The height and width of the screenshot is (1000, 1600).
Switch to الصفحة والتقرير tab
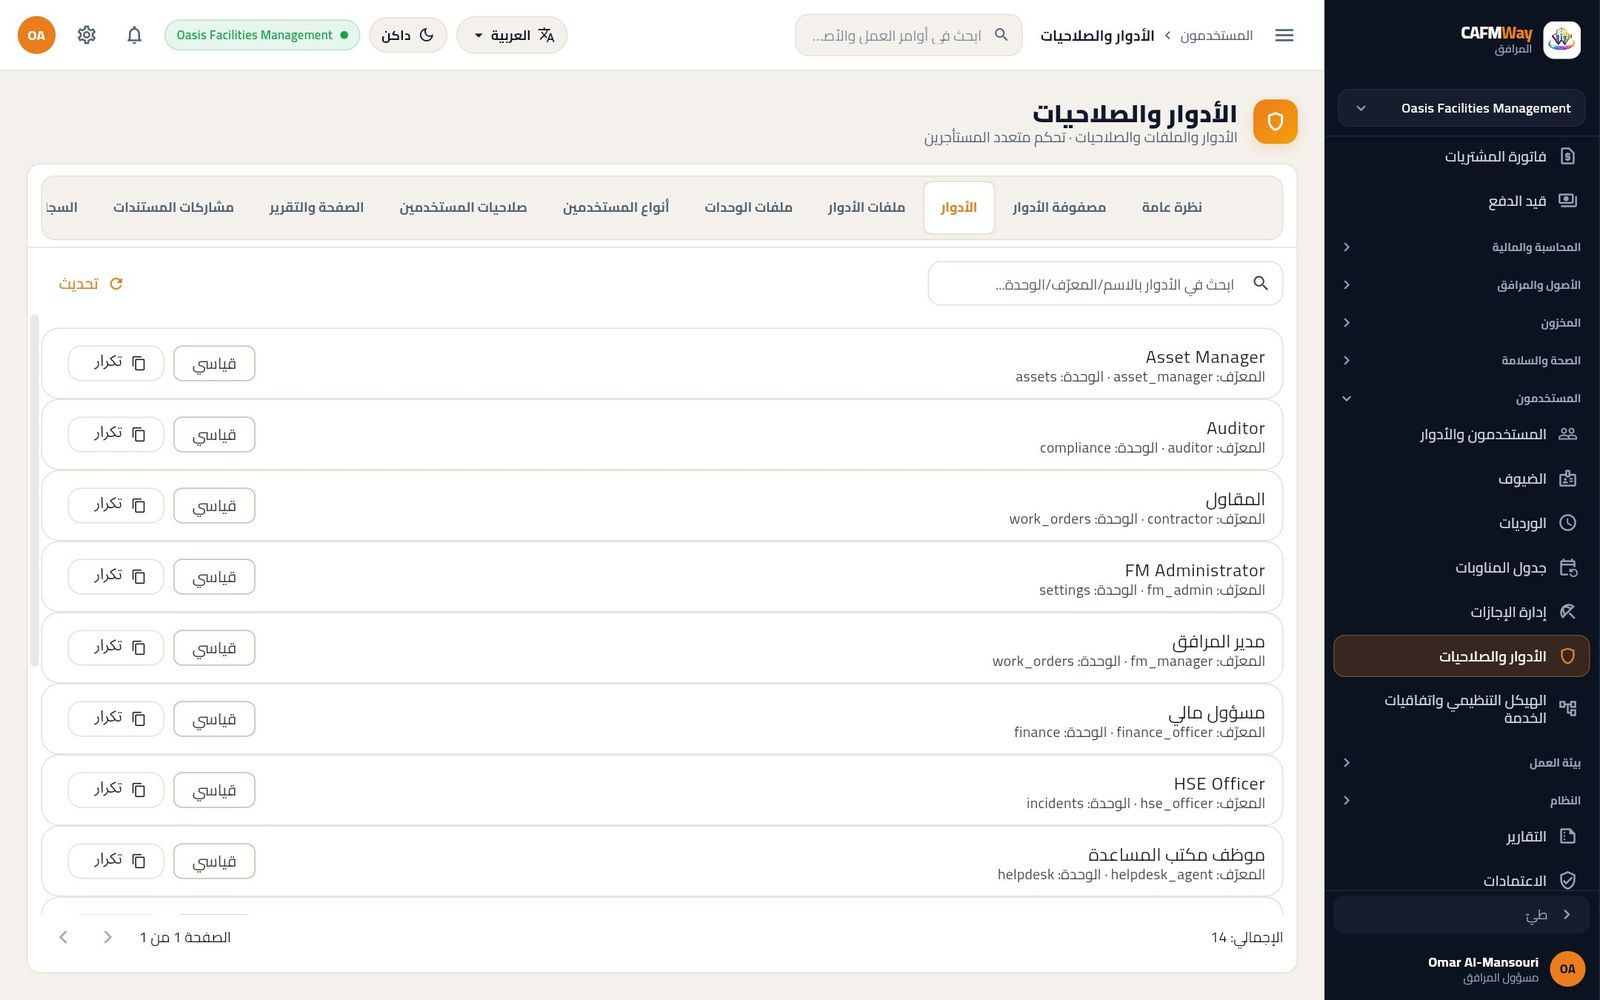[x=316, y=207]
